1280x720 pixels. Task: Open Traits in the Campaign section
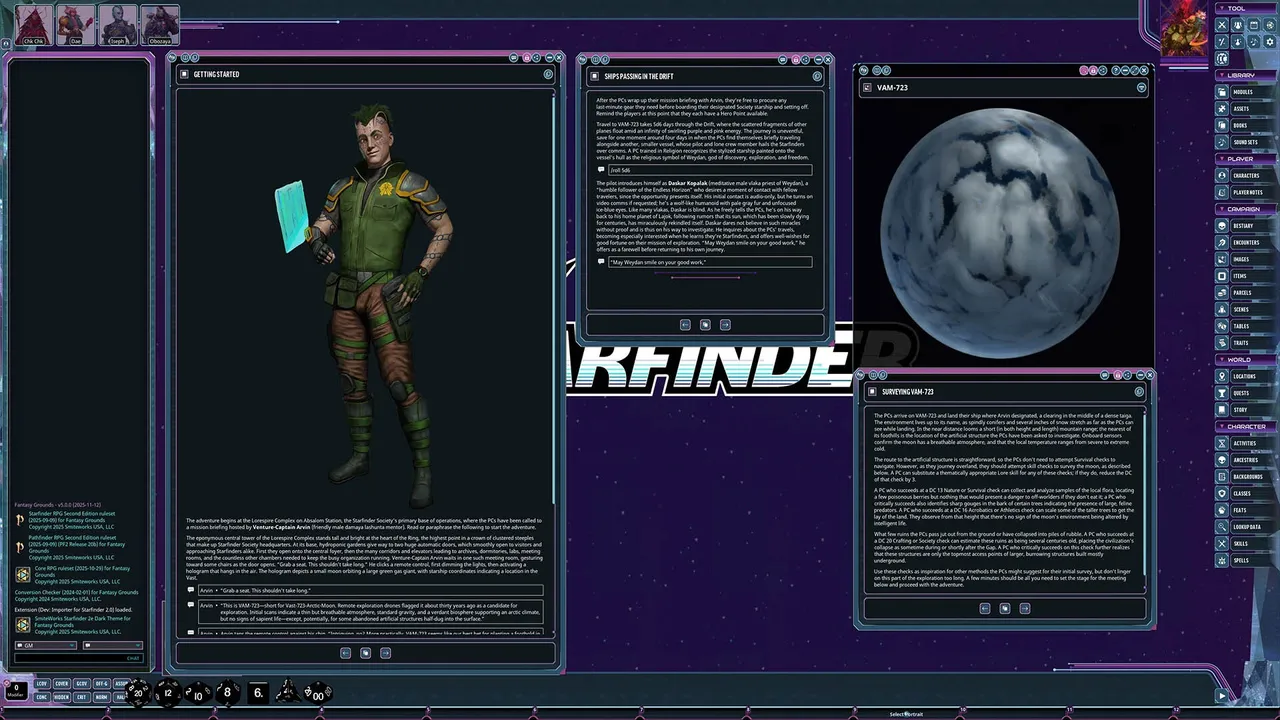1246,342
